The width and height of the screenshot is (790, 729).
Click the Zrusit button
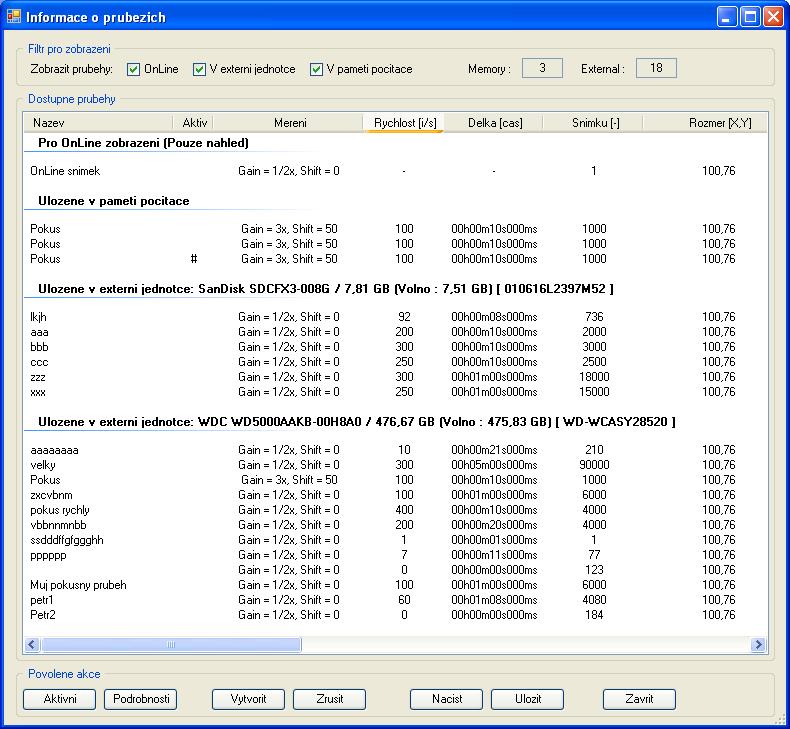[330, 699]
